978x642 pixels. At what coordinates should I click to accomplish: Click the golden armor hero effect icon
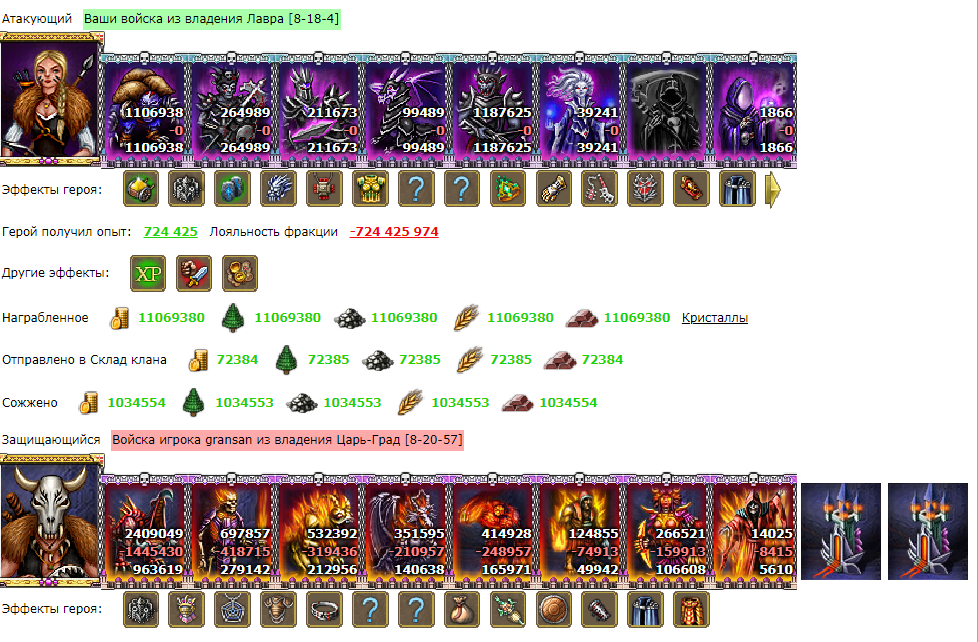pyautogui.click(x=370, y=189)
